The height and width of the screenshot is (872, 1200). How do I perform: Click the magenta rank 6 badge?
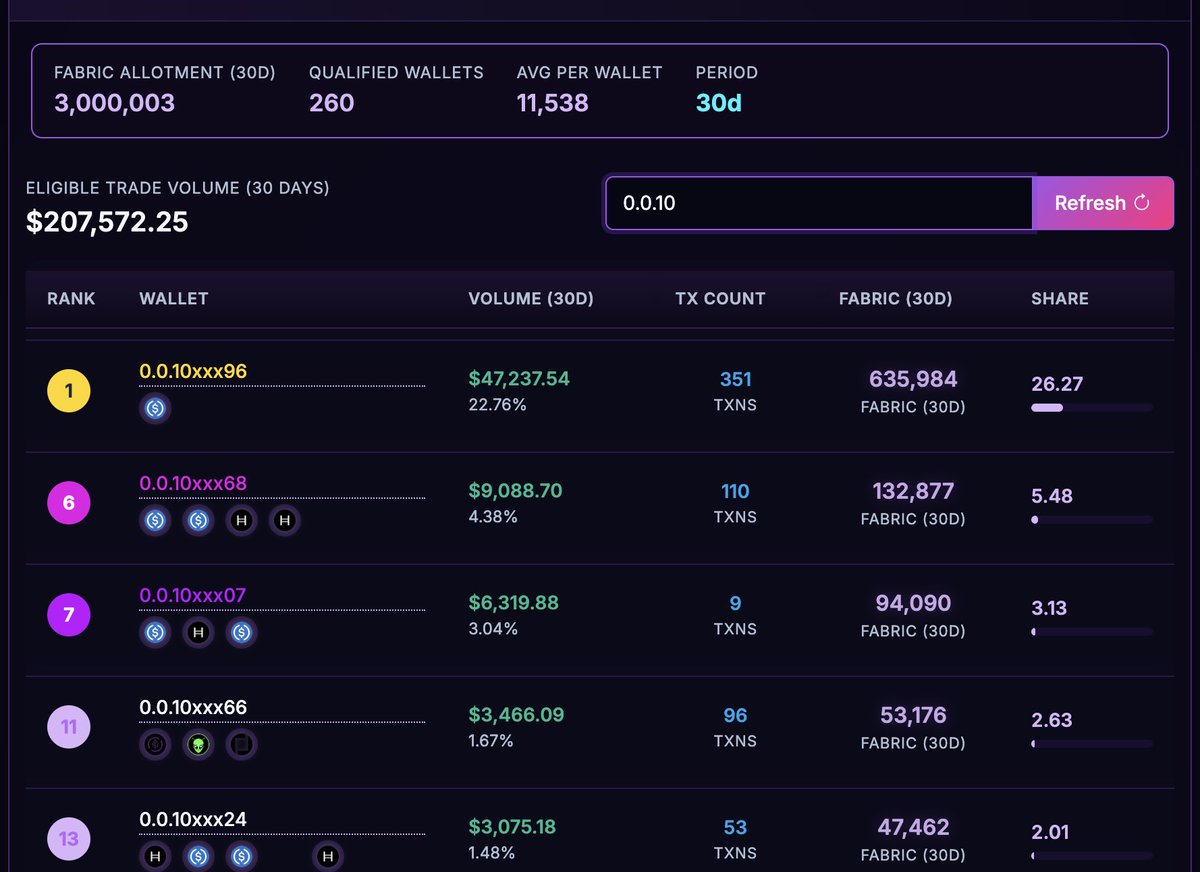(x=69, y=503)
